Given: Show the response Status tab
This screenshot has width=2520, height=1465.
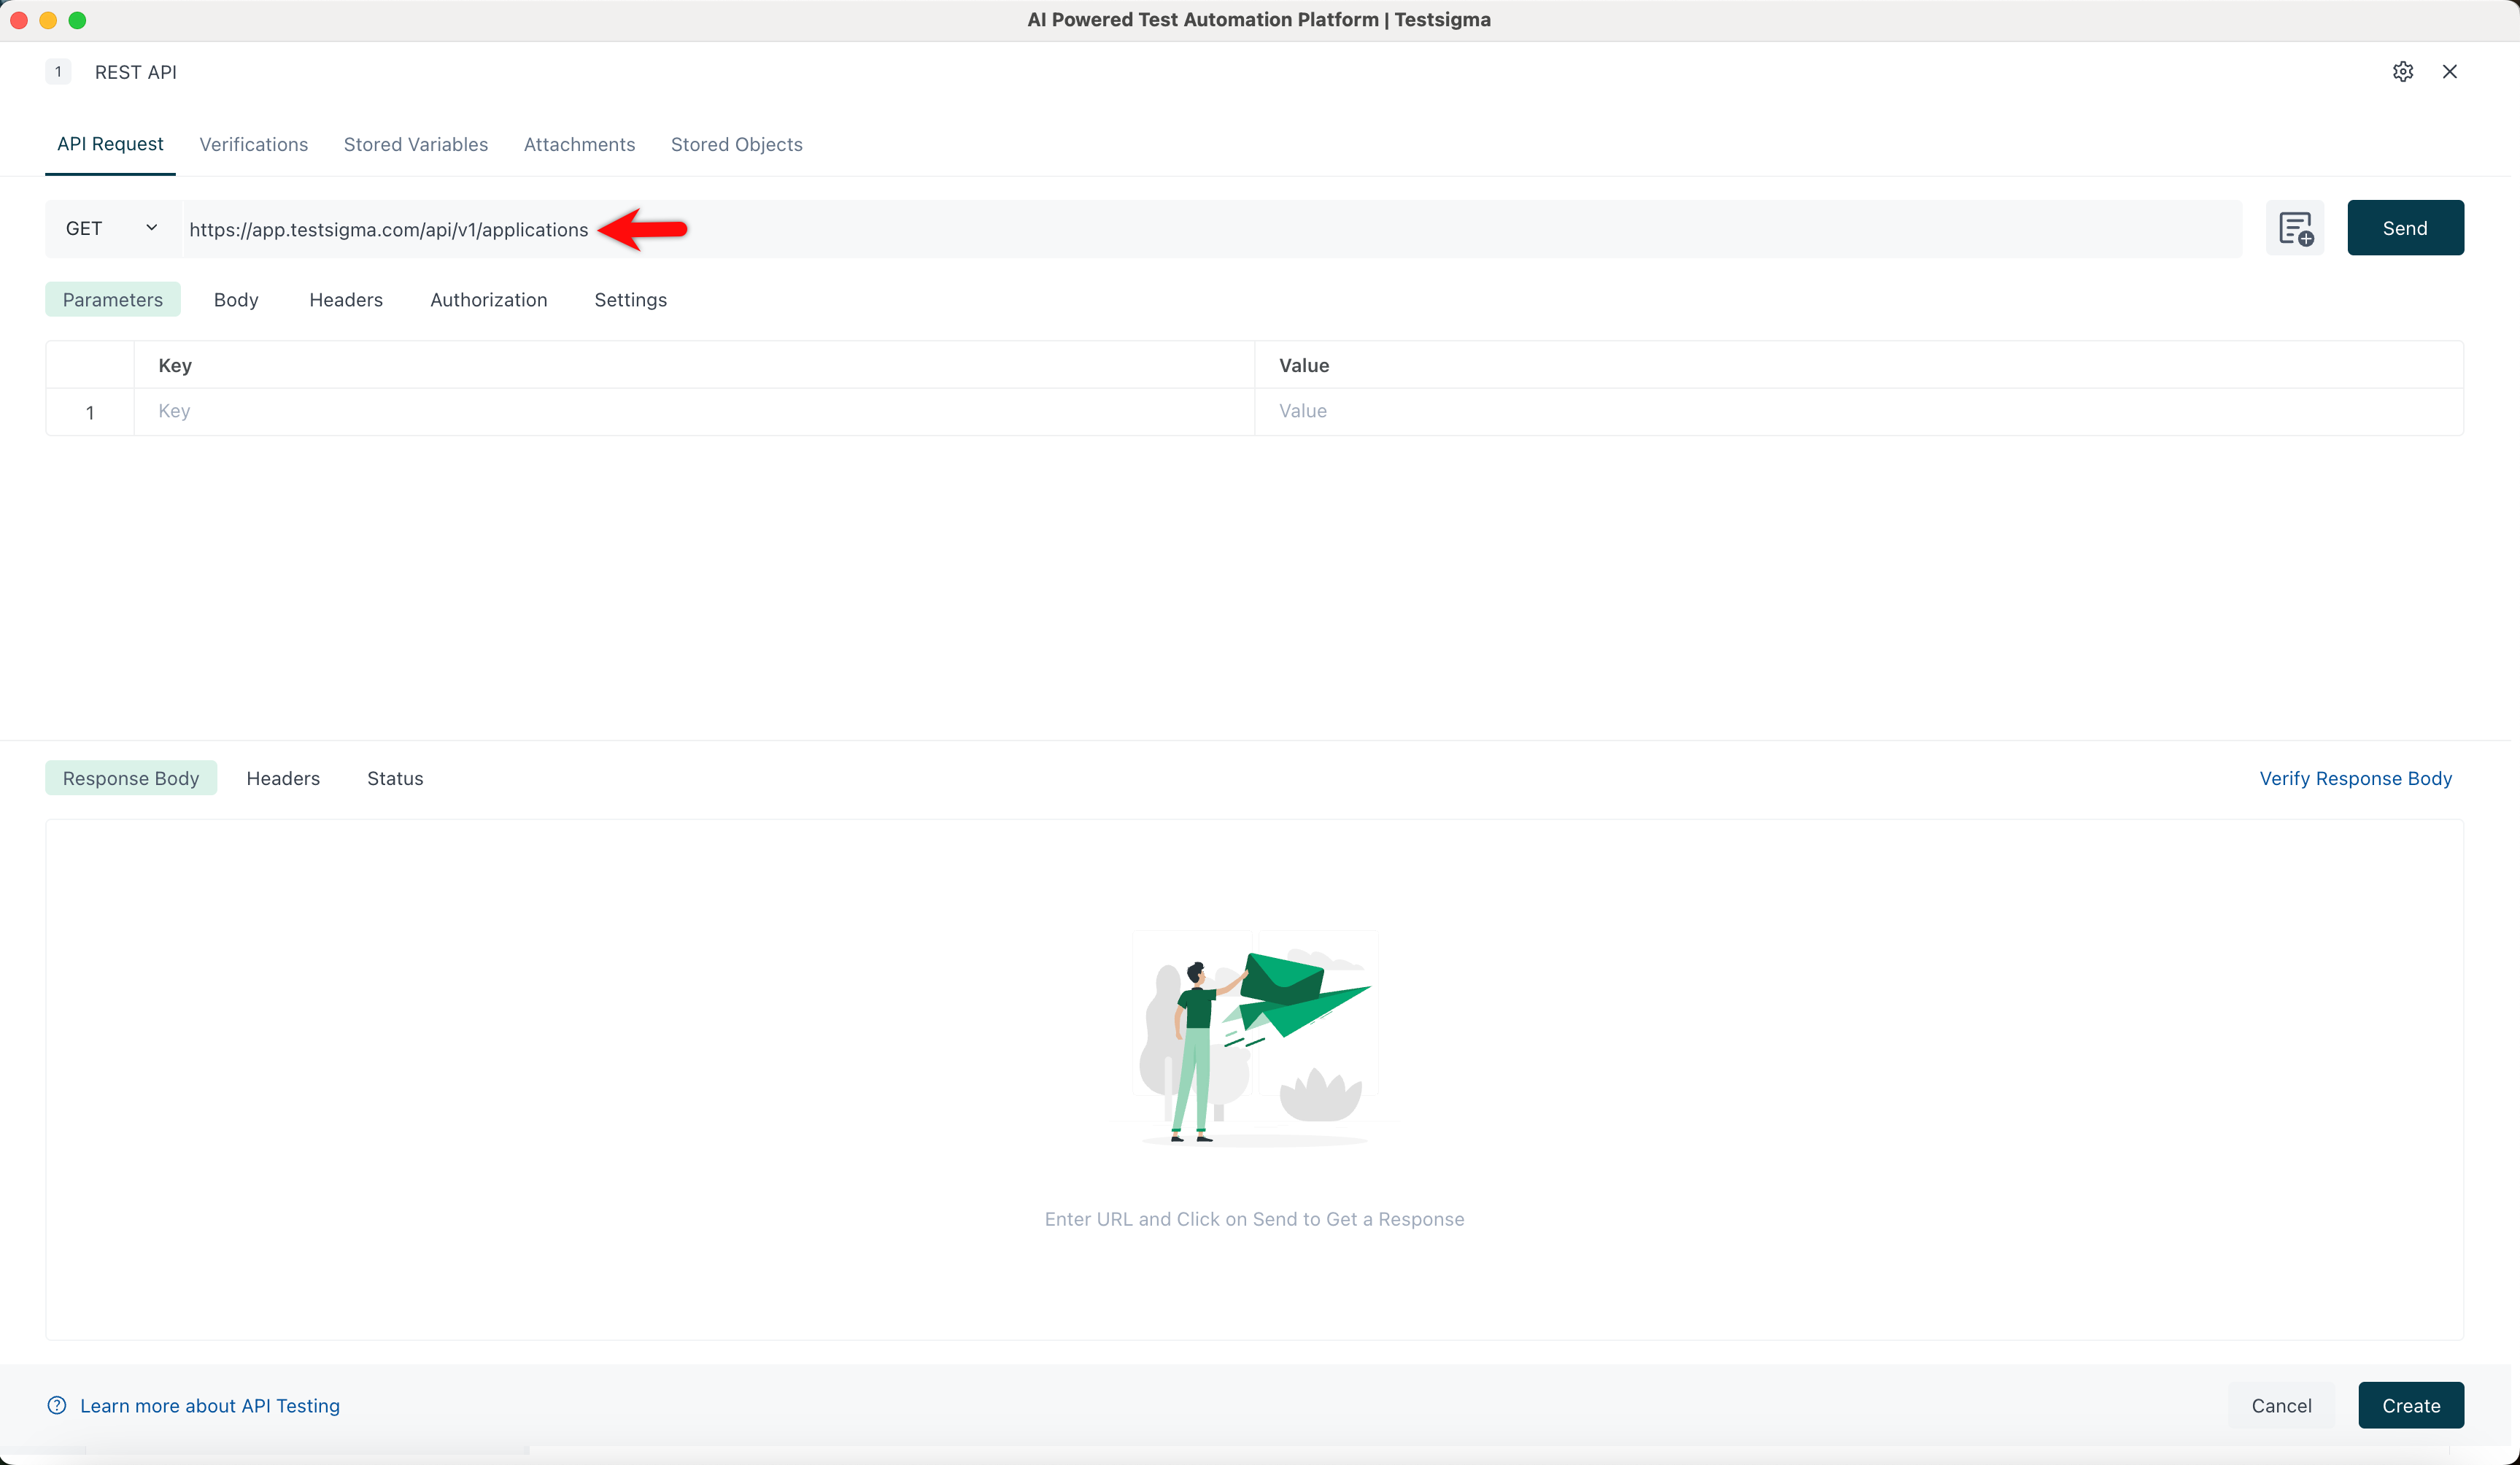Looking at the screenshot, I should click(395, 778).
